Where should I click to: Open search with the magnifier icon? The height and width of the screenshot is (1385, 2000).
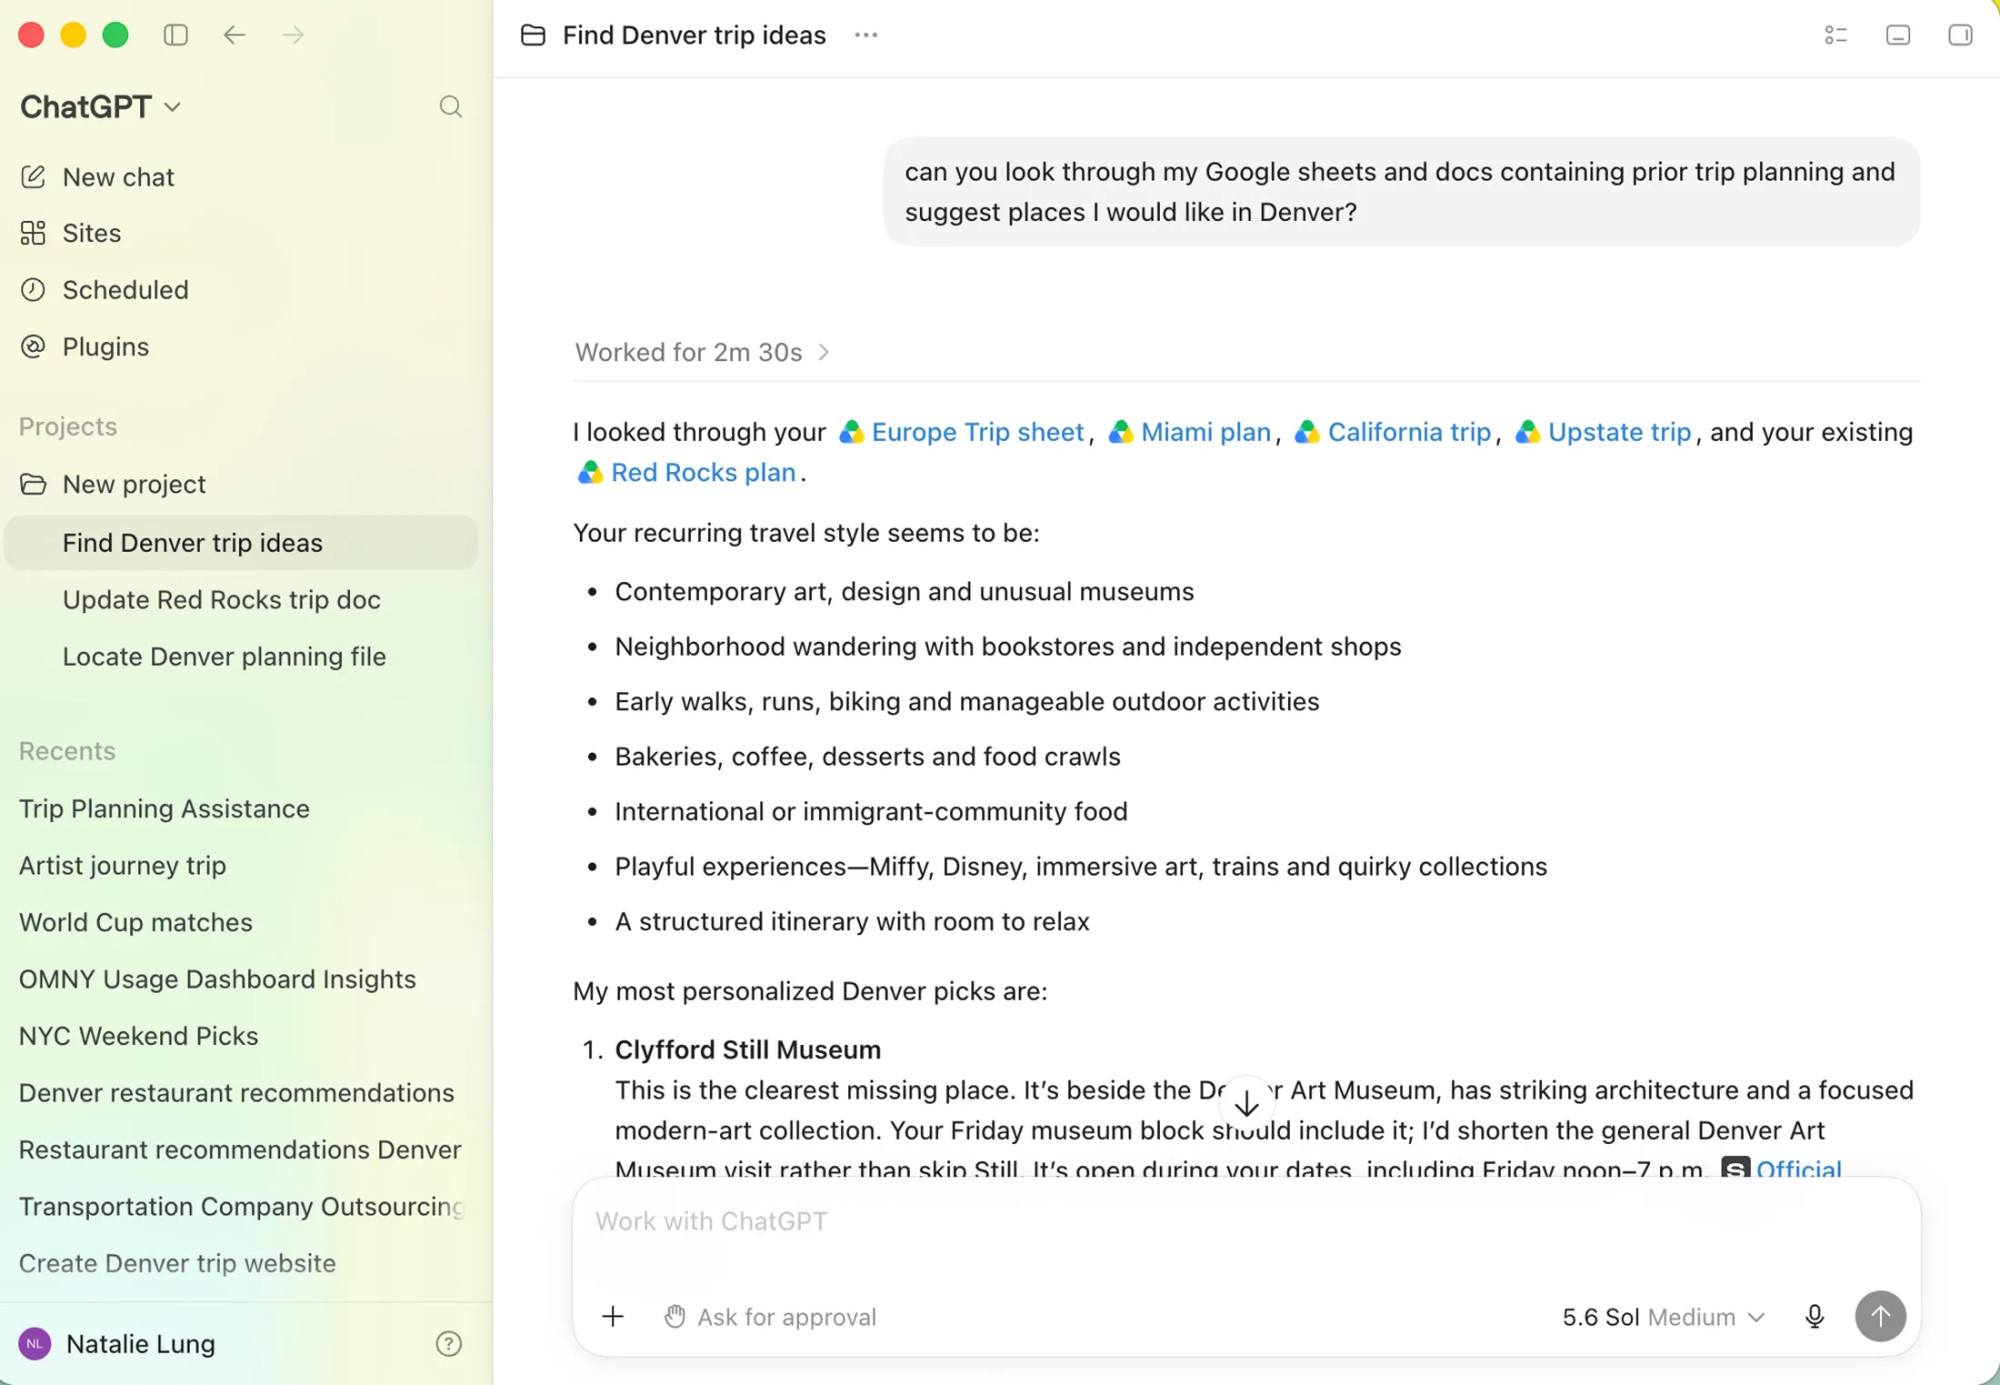coord(451,107)
